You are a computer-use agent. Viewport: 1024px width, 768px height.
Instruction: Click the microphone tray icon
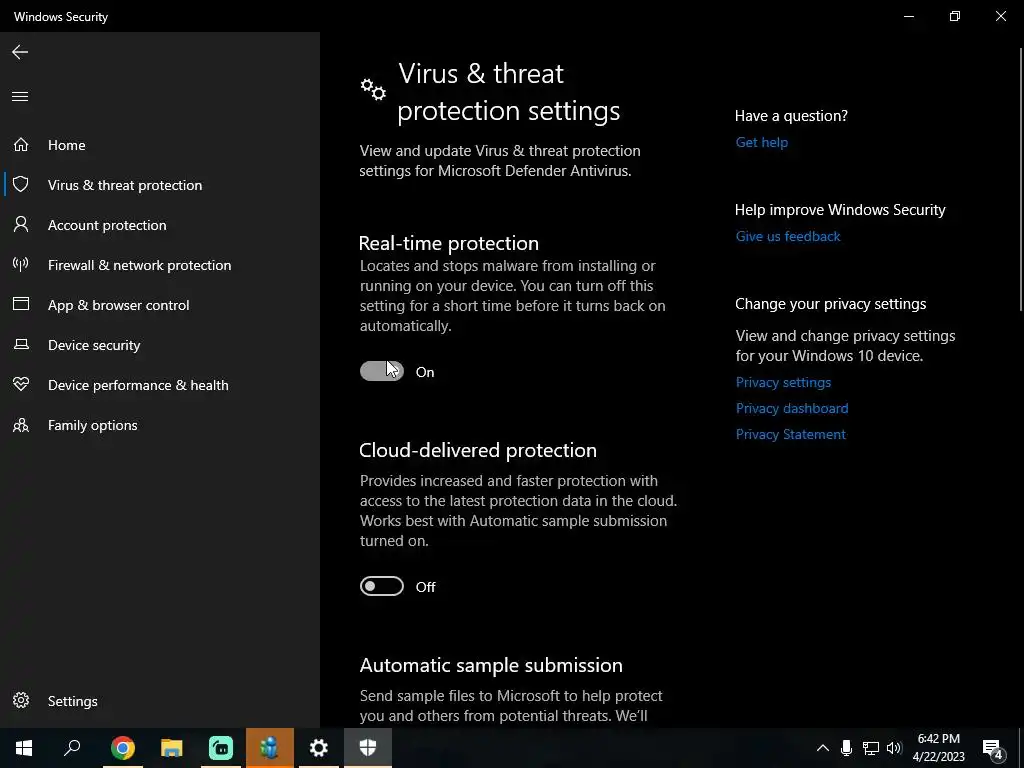tap(846, 748)
